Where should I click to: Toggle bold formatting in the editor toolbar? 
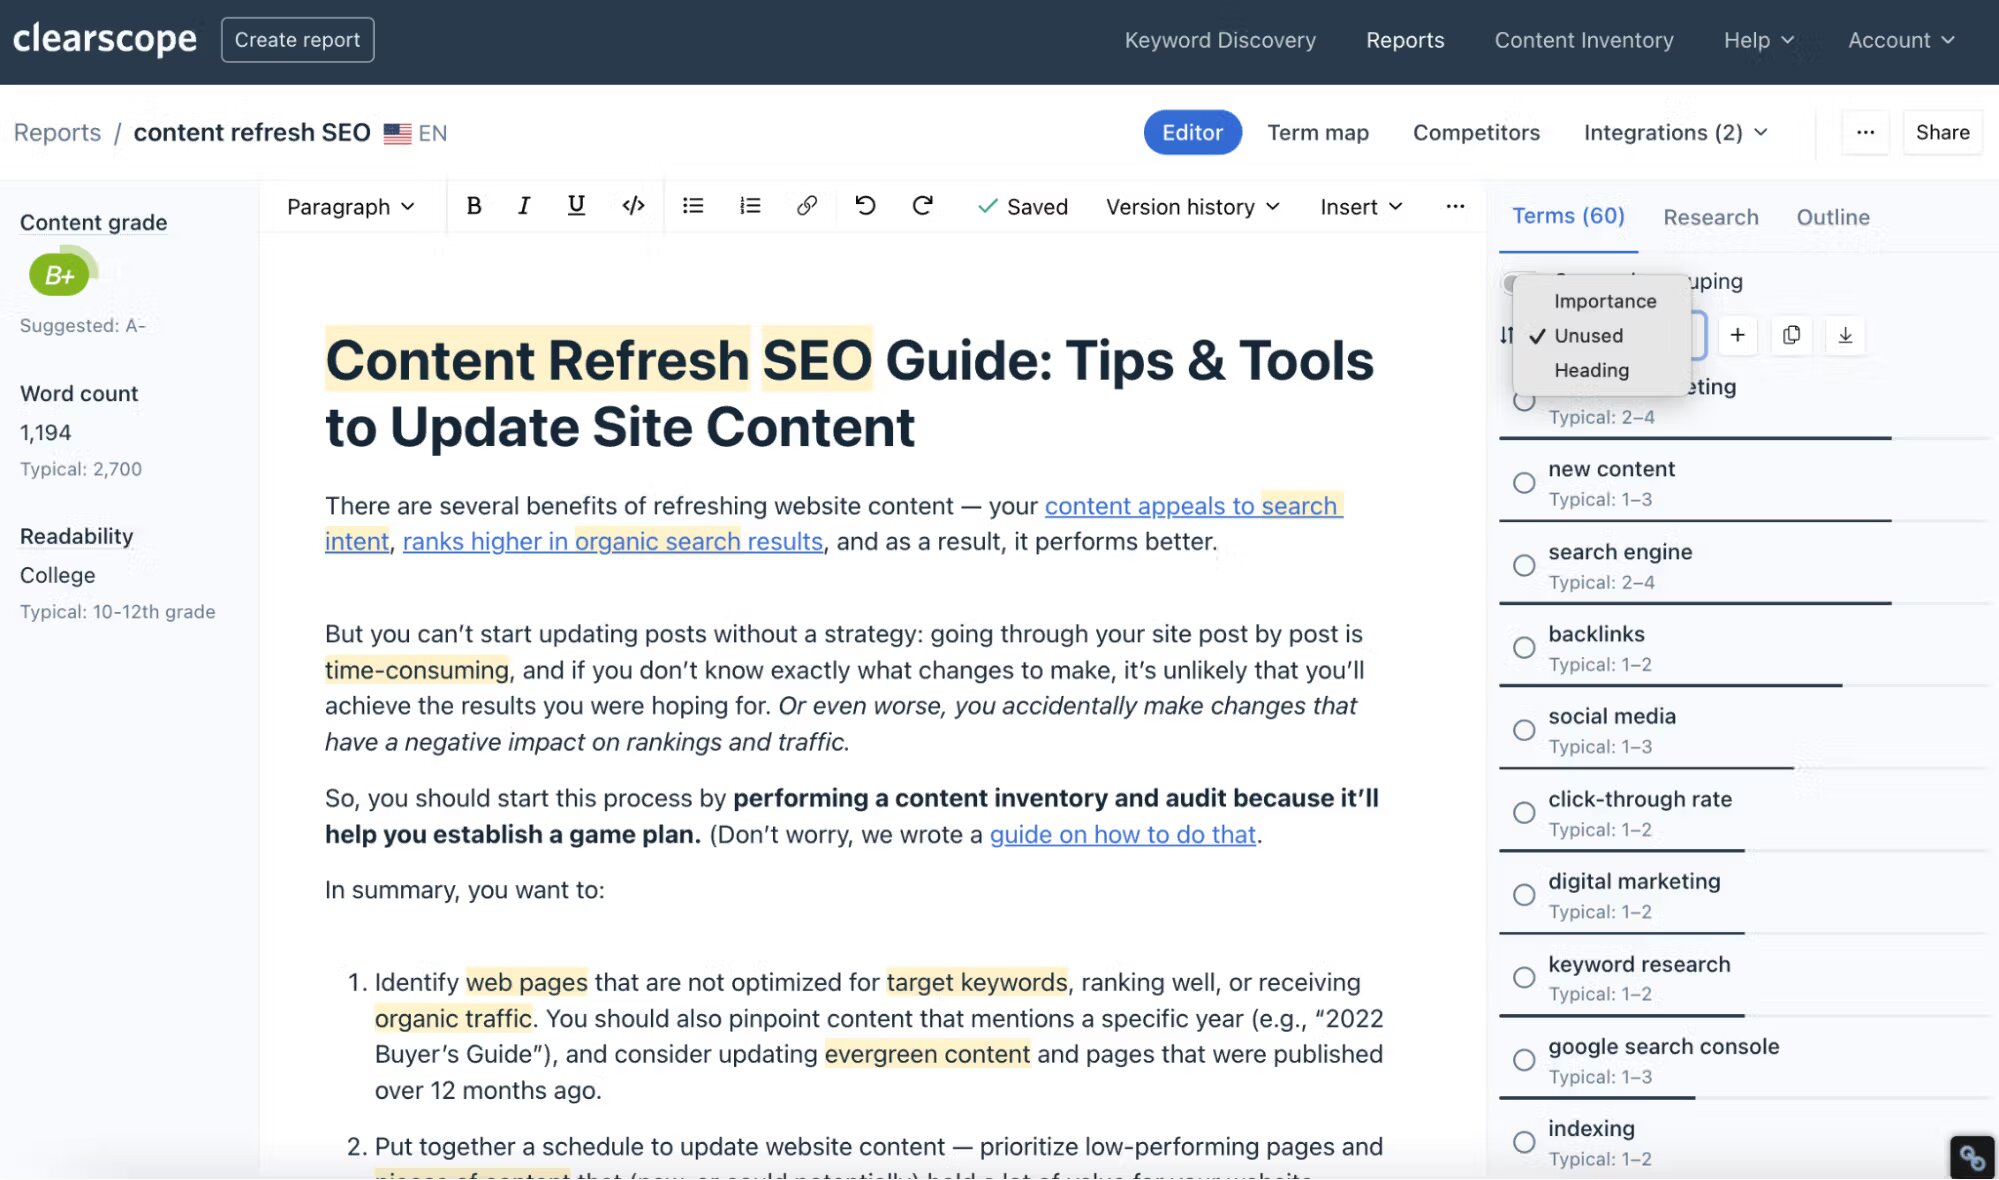coord(473,206)
